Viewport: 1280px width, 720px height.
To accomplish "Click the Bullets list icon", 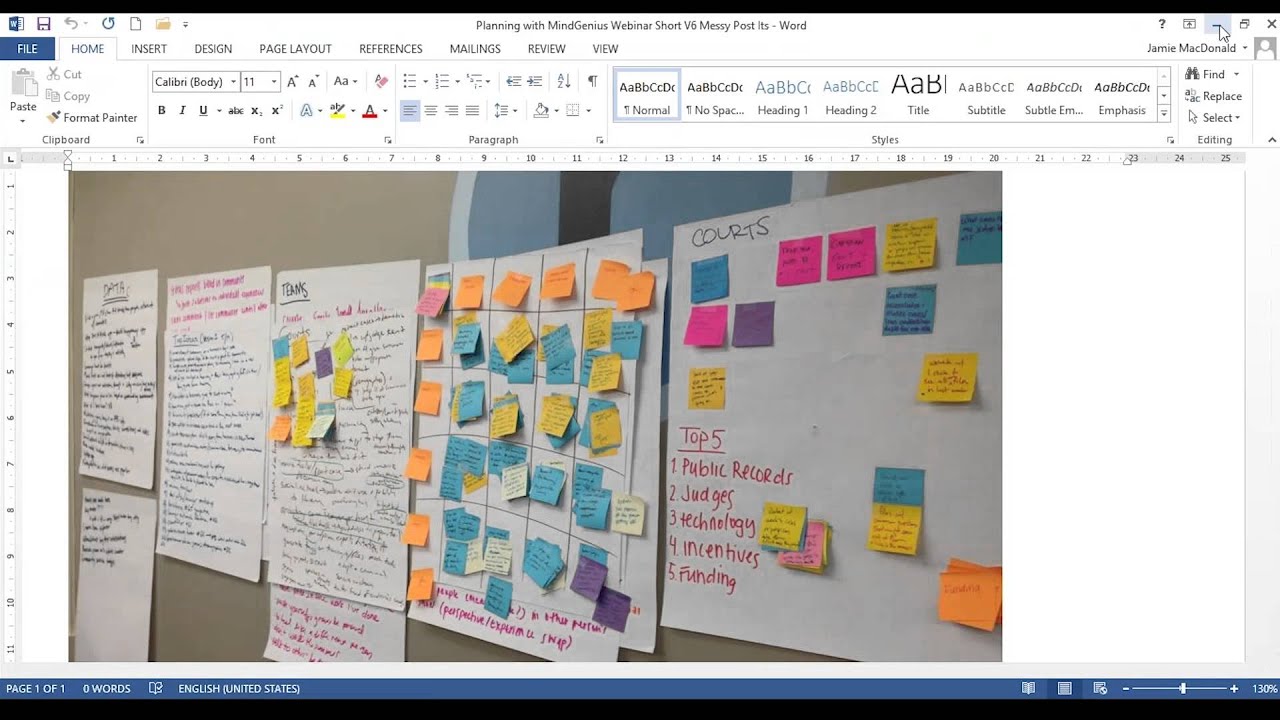I will click(409, 82).
